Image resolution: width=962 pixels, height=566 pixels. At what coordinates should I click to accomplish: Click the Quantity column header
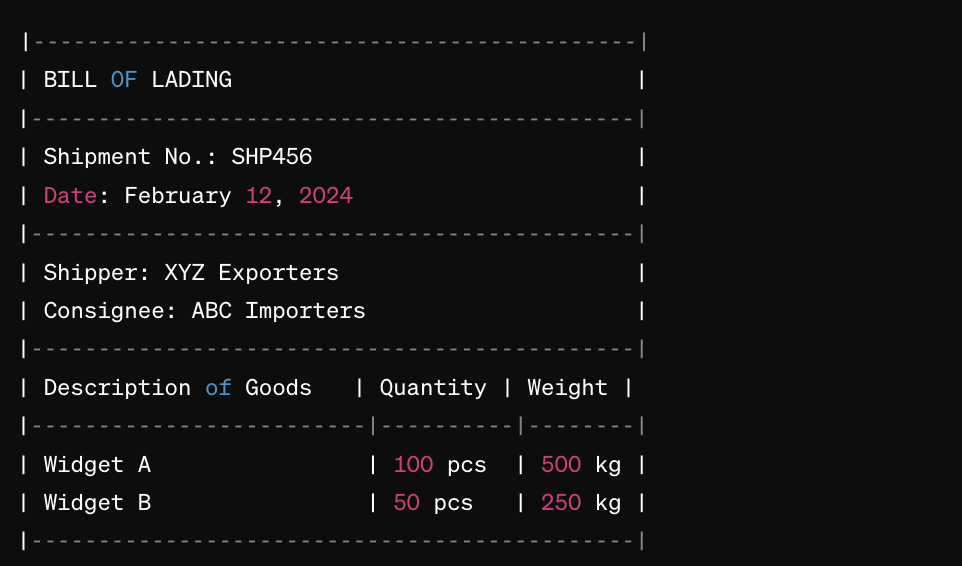(433, 388)
